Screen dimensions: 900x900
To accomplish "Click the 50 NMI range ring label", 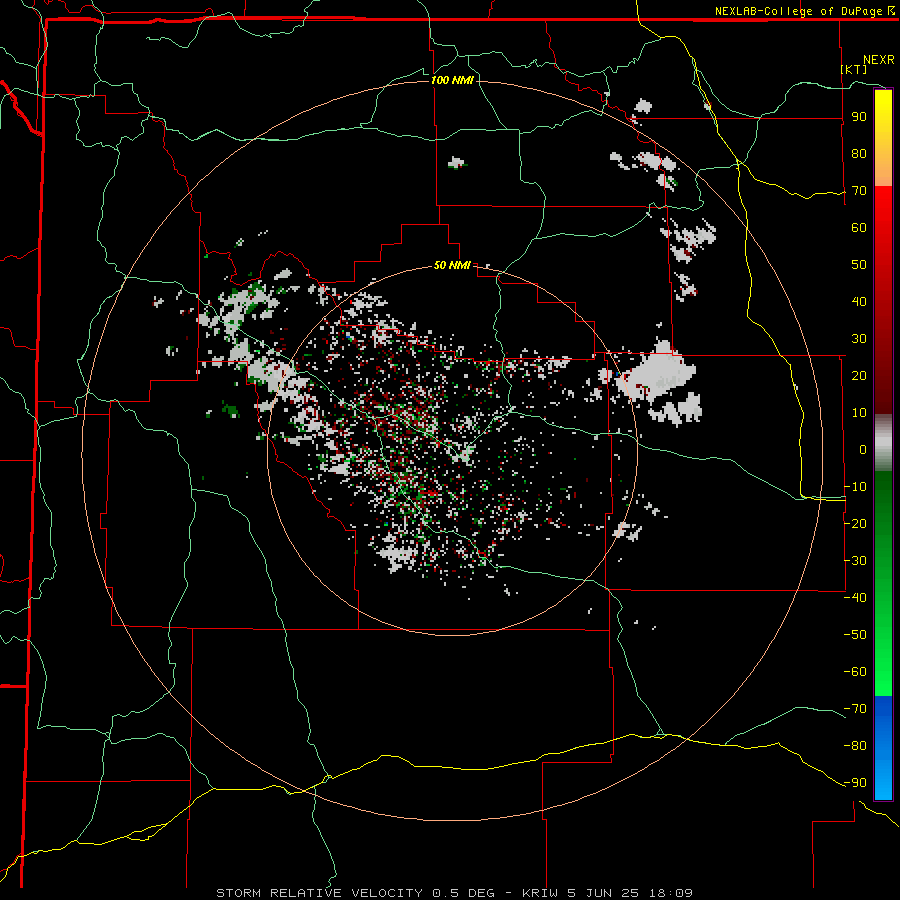I will click(452, 265).
